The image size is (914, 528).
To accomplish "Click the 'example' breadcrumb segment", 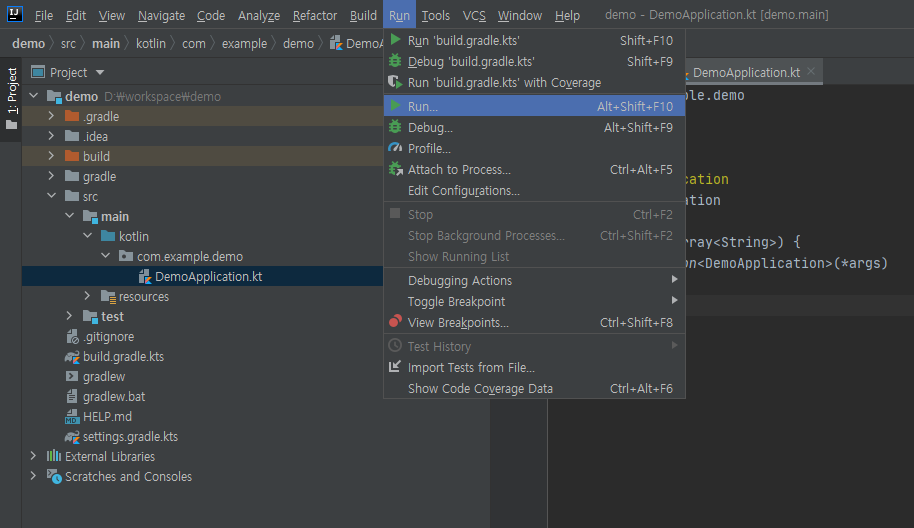I will tap(244, 44).
